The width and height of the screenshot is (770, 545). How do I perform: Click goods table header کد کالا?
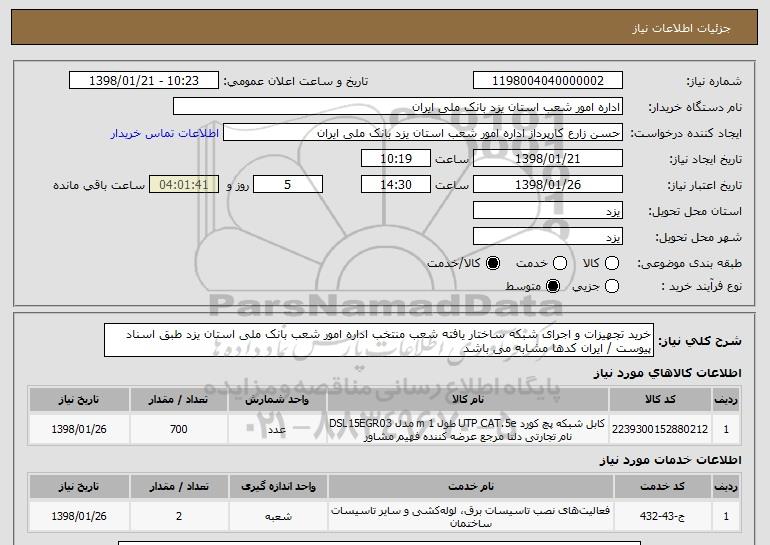click(x=660, y=400)
